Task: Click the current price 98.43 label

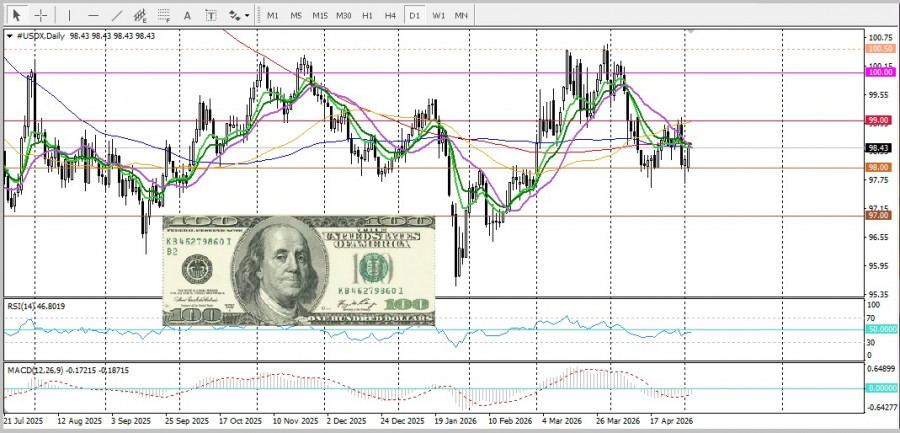Action: [x=880, y=148]
